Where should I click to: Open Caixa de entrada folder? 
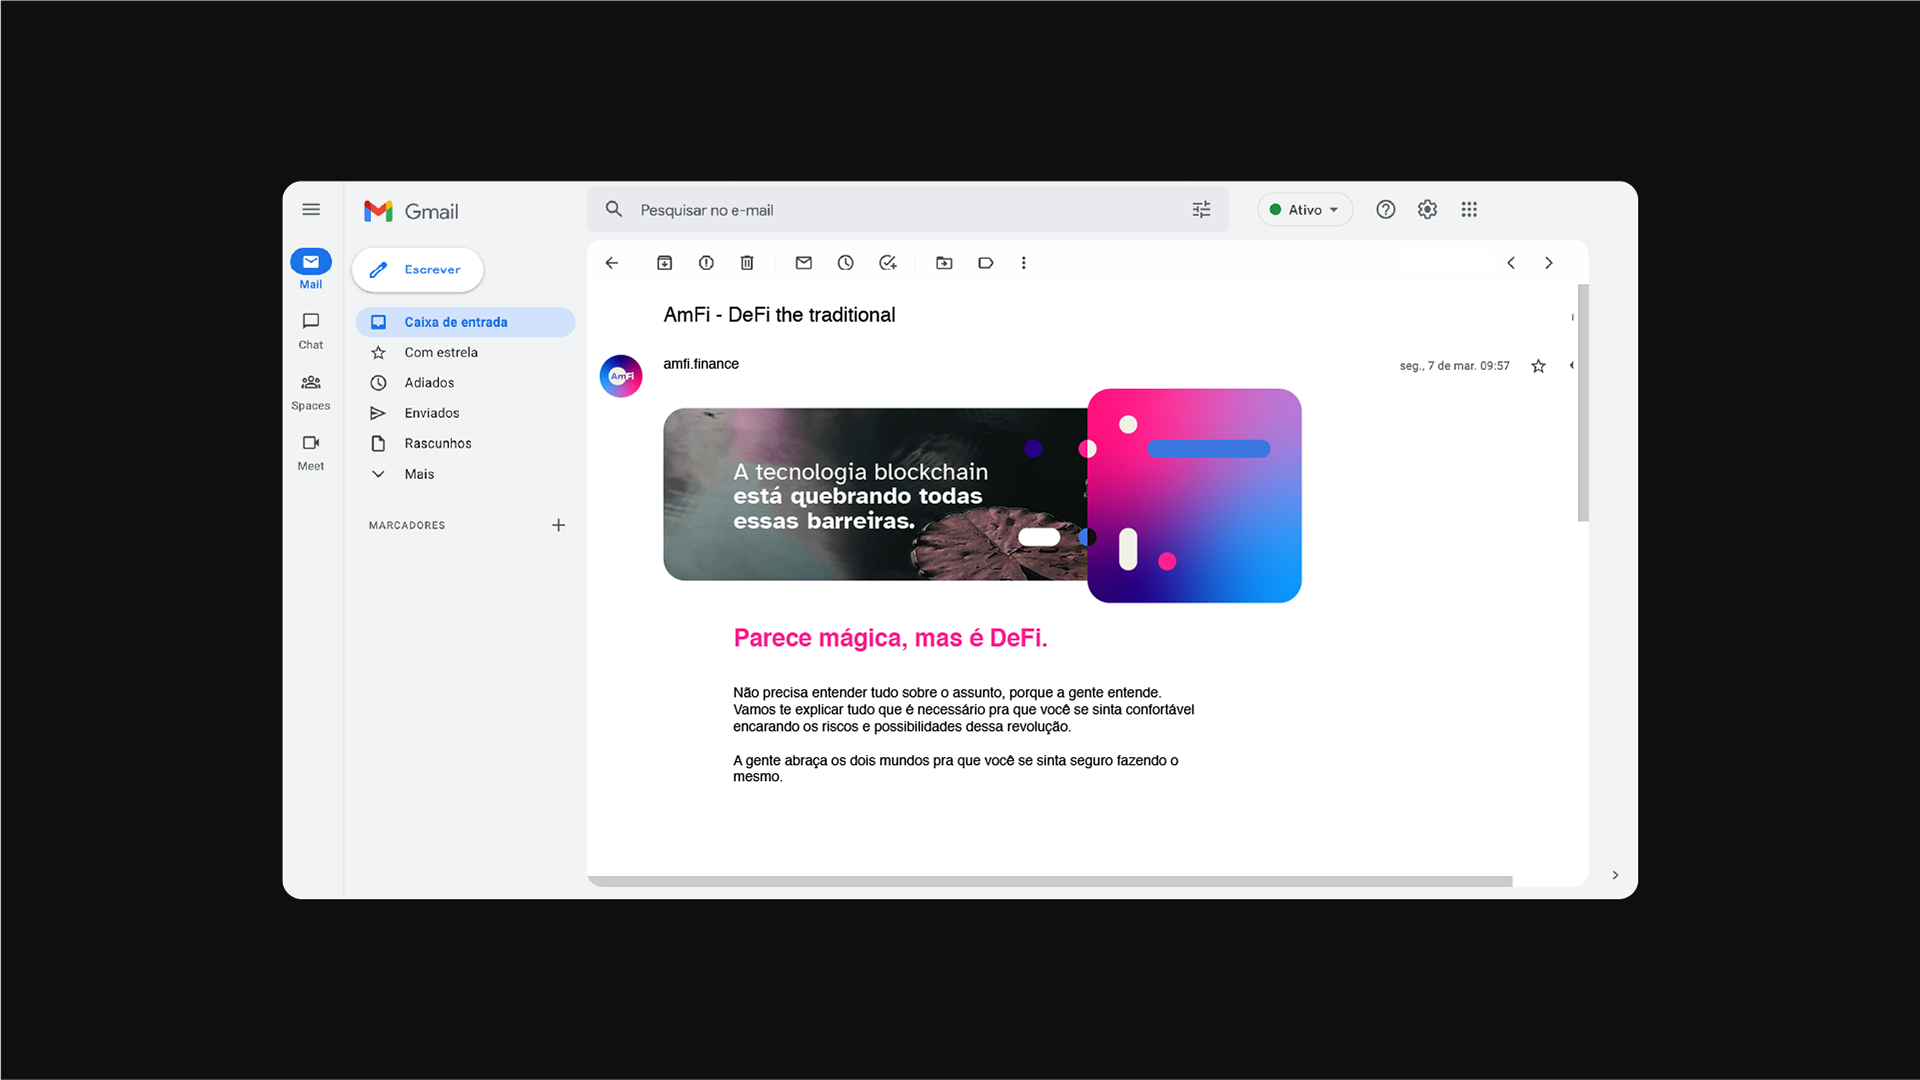click(x=466, y=322)
